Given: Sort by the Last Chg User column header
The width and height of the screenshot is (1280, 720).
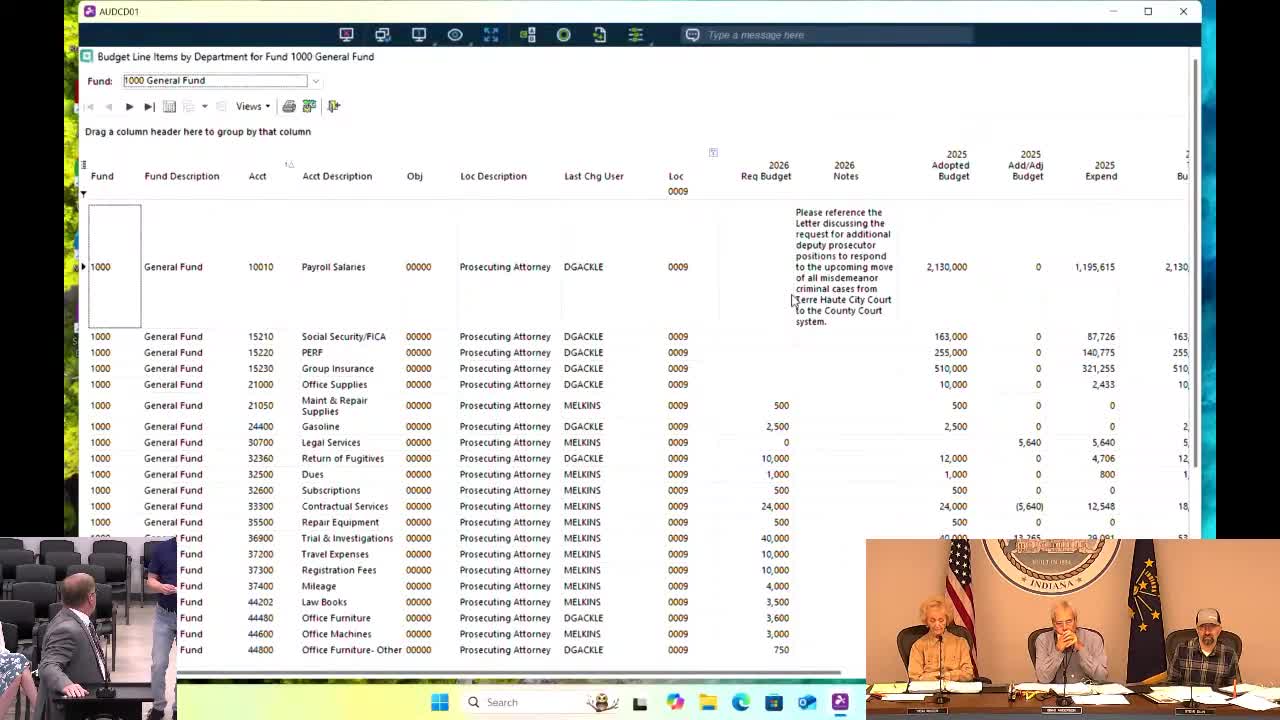Looking at the screenshot, I should [x=594, y=176].
